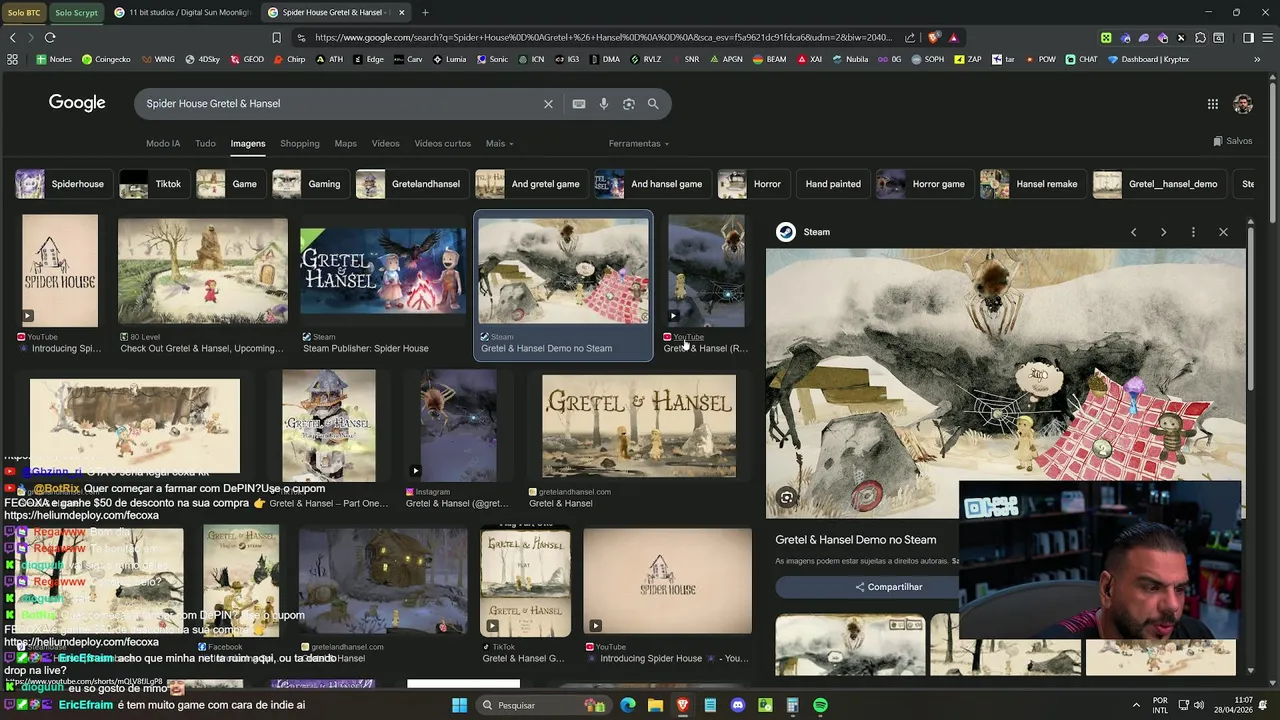Open the Maps tab

[x=345, y=143]
